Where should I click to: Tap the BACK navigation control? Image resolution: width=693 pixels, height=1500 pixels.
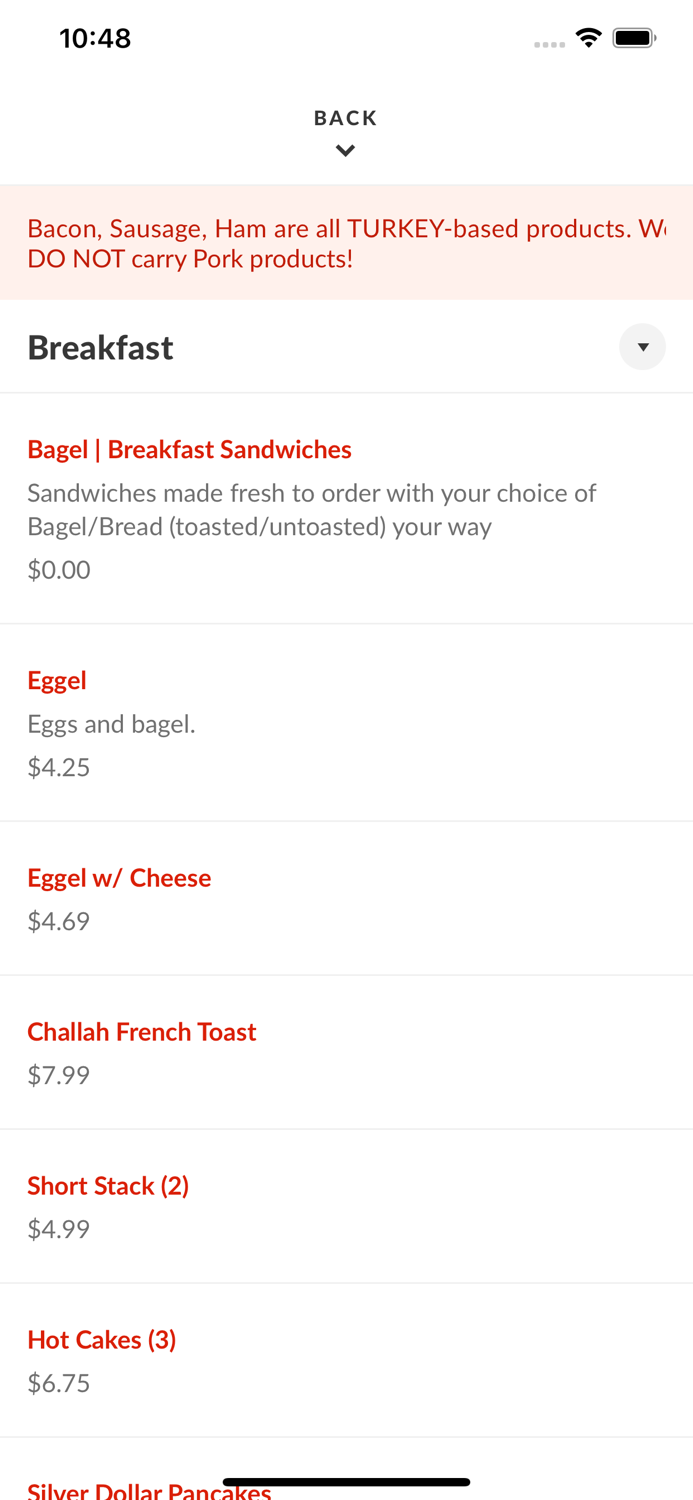(x=345, y=117)
